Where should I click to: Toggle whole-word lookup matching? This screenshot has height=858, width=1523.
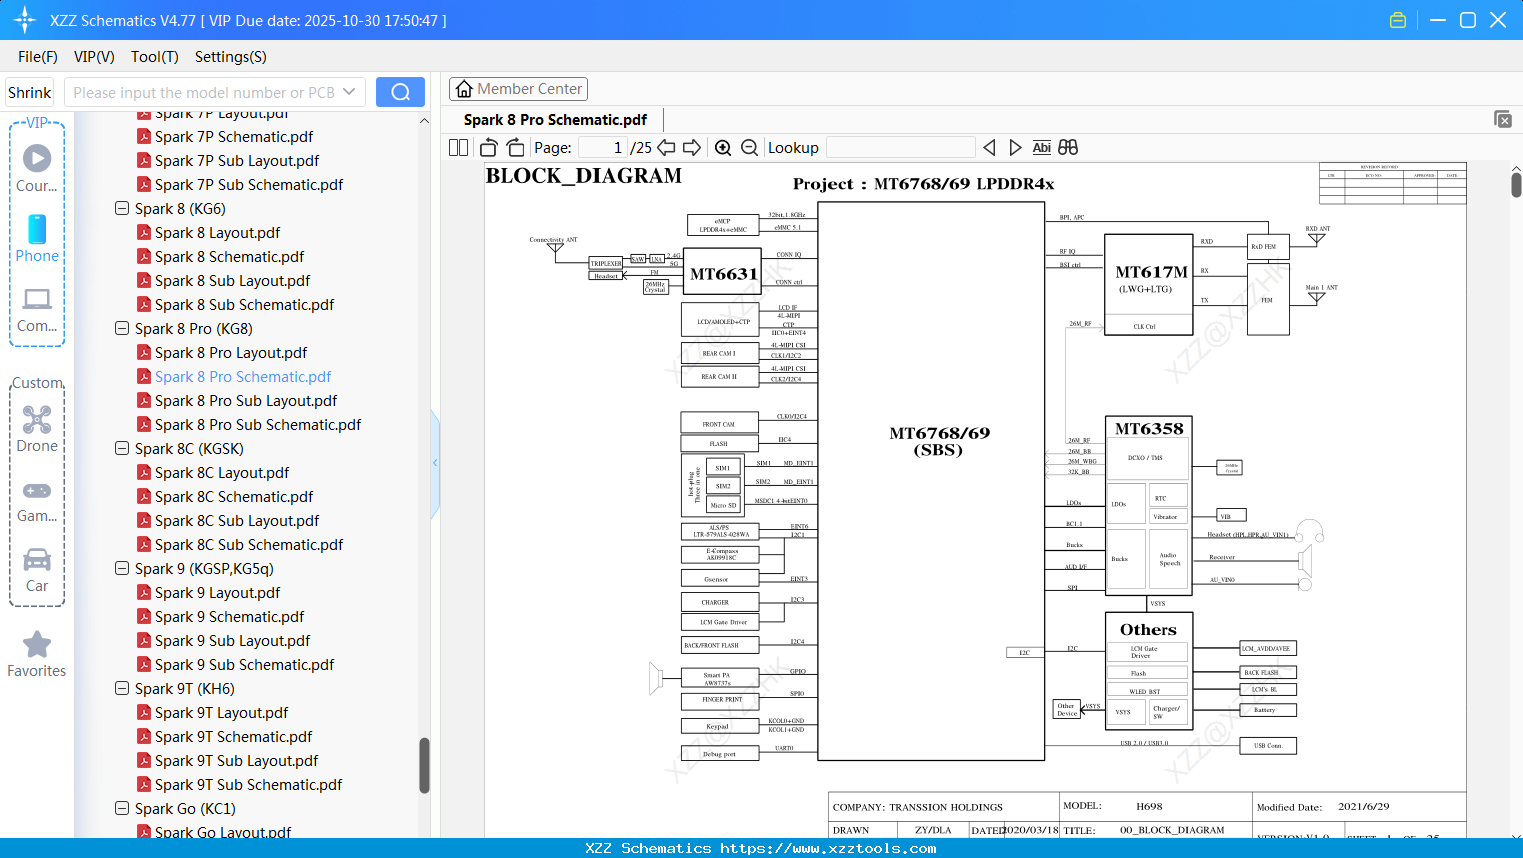click(x=1067, y=147)
